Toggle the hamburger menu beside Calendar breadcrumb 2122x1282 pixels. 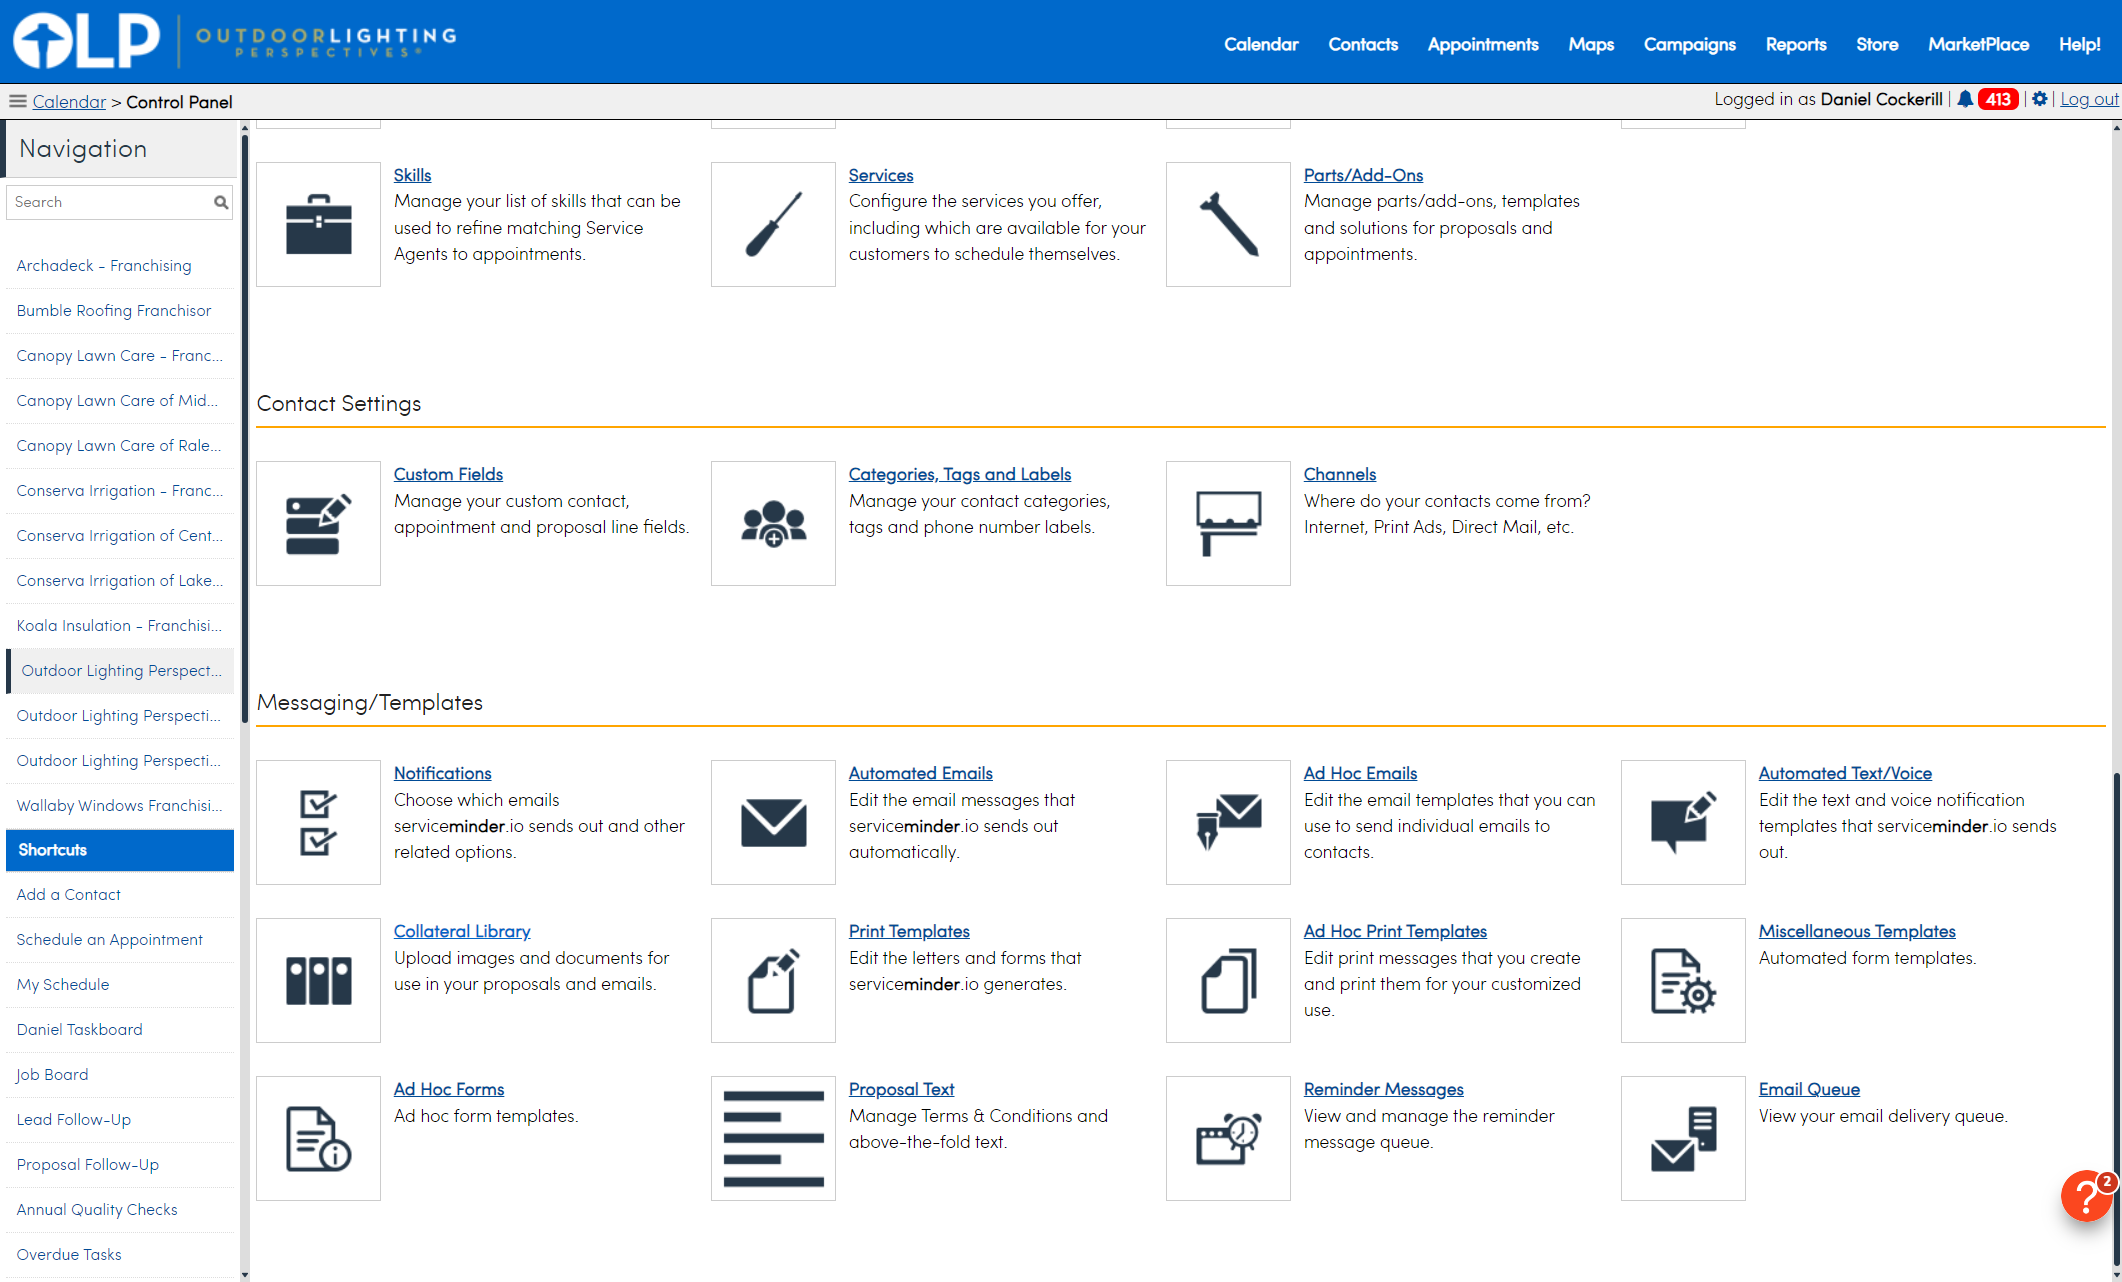(x=17, y=101)
